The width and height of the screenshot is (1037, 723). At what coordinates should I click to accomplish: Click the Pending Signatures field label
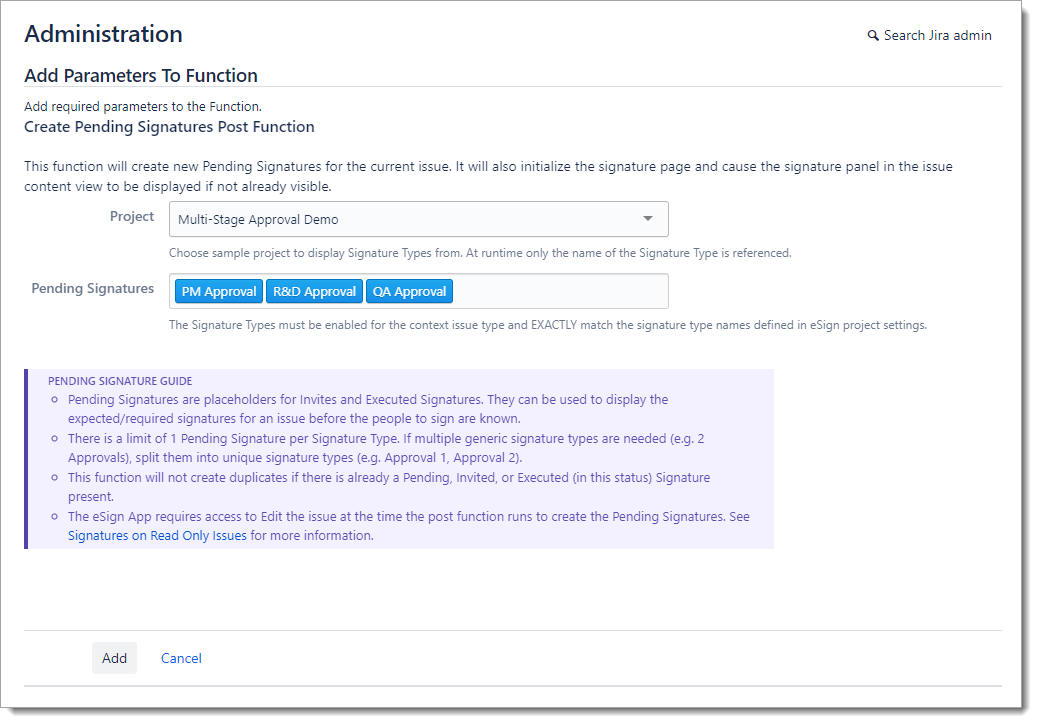coord(93,289)
